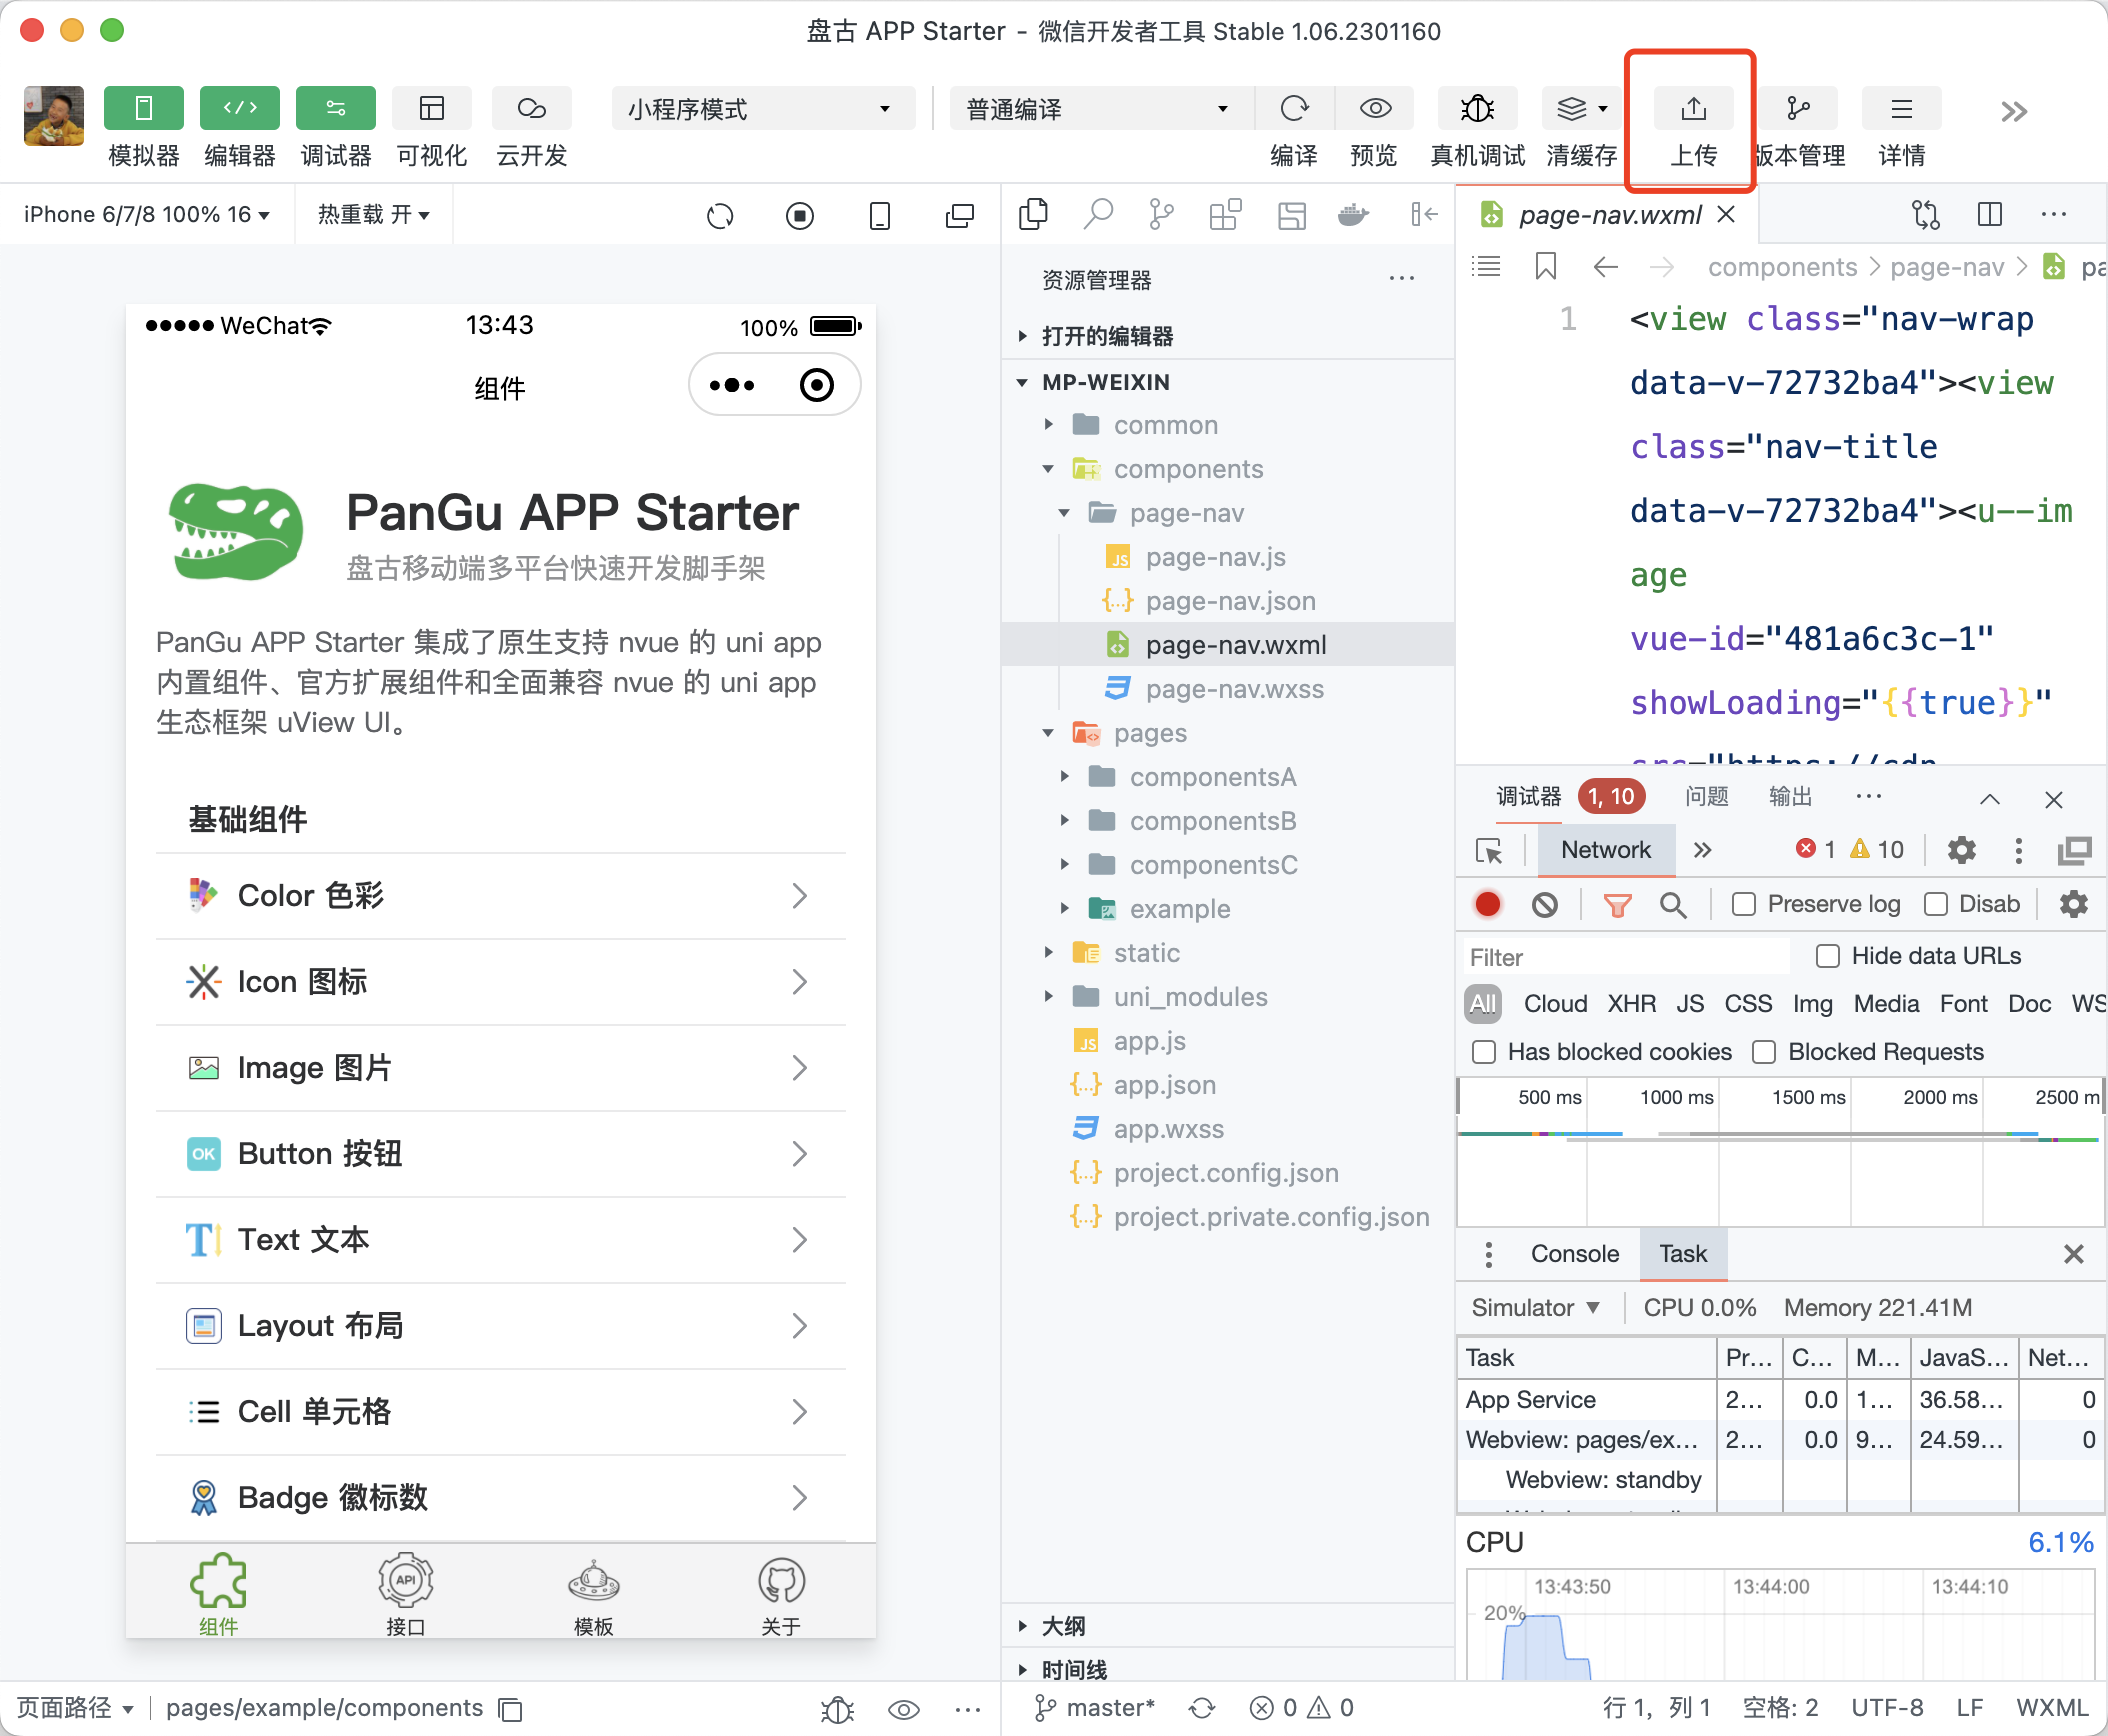Open the 普通编译 compile mode dropdown
This screenshot has height=1736, width=2108.
(1101, 108)
